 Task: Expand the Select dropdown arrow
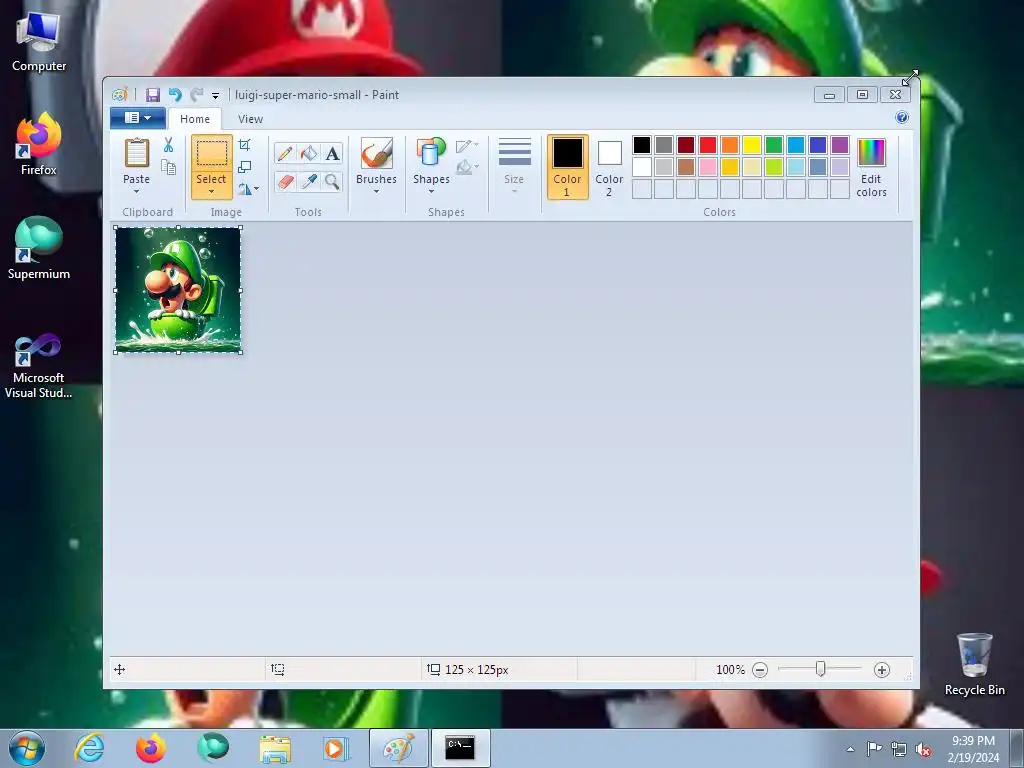pos(212,191)
